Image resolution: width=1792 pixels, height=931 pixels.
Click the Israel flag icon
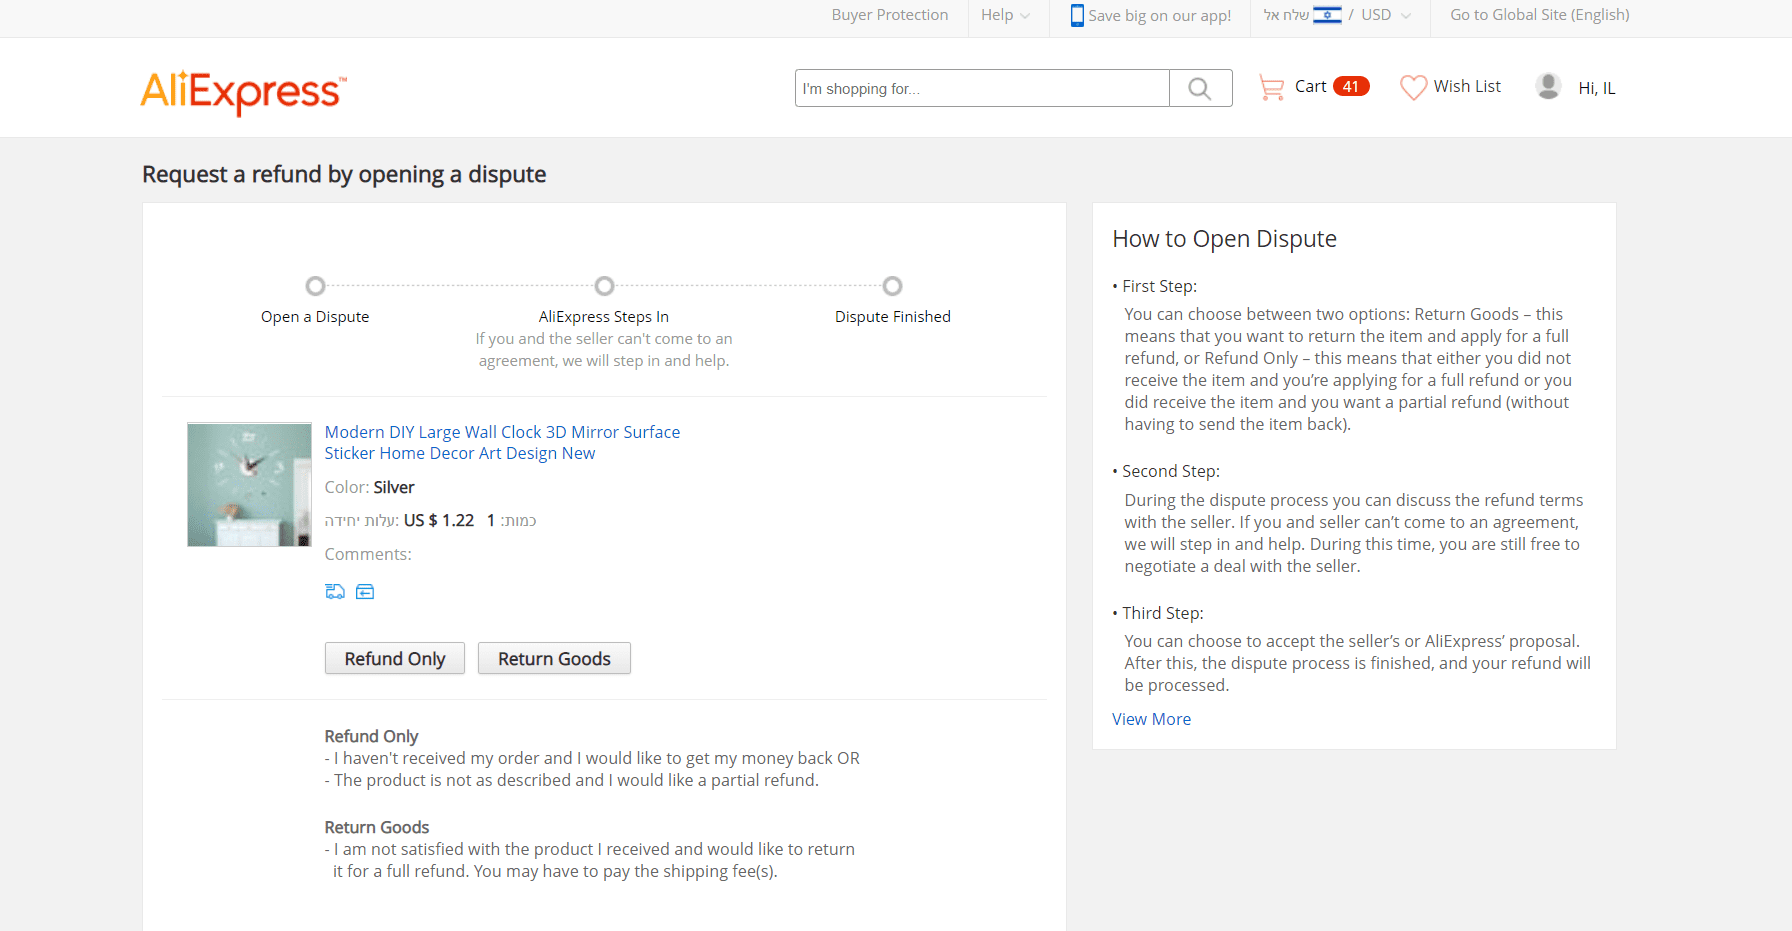point(1327,15)
